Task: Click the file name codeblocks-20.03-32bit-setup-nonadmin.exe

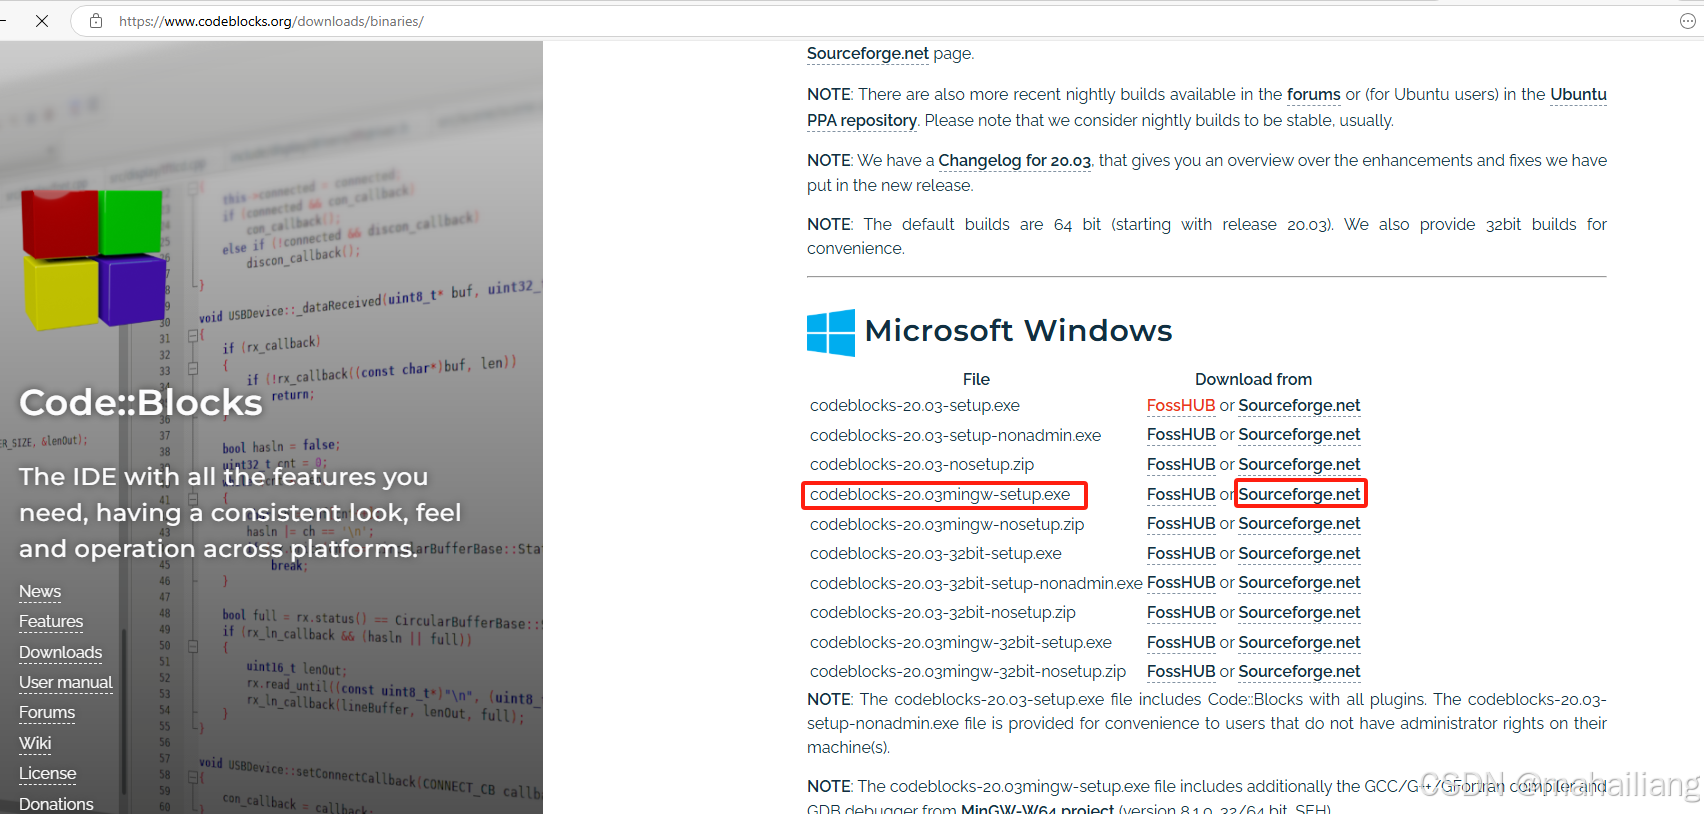Action: 976,584
